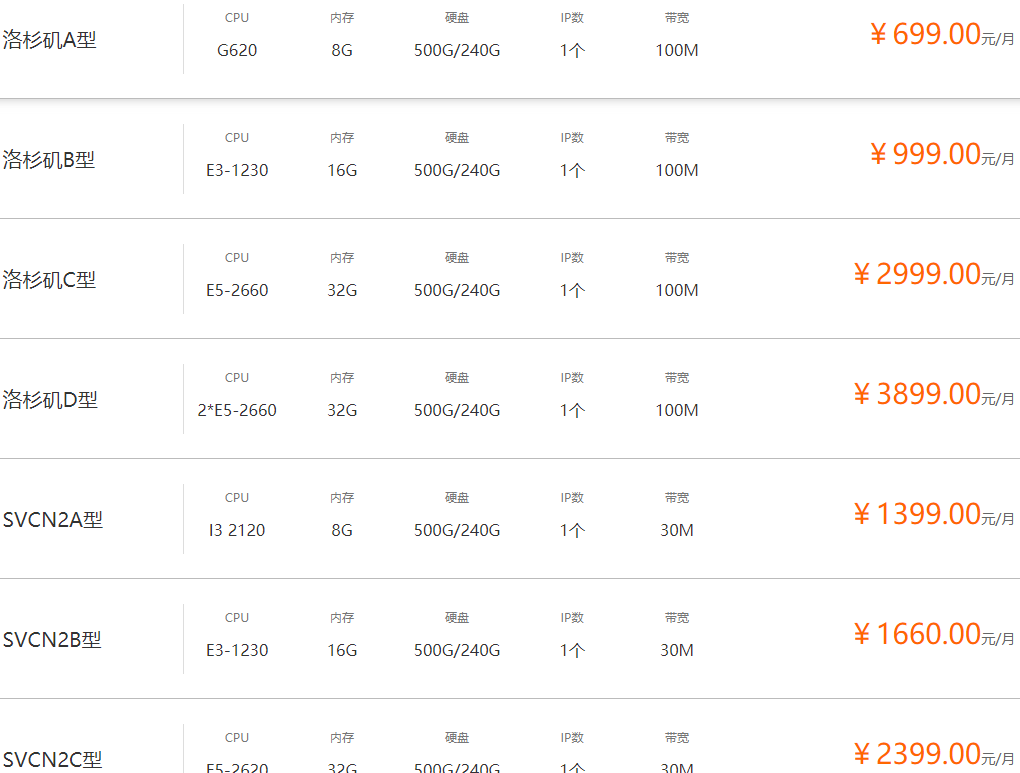The height and width of the screenshot is (773, 1020).
Task: Click the I3 2120 CPU value
Action: click(237, 530)
